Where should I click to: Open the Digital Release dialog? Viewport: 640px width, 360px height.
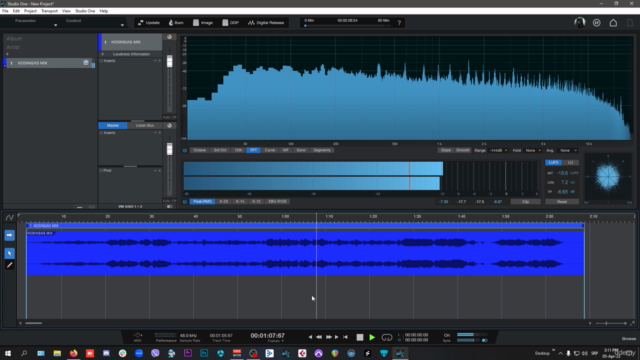(x=266, y=23)
